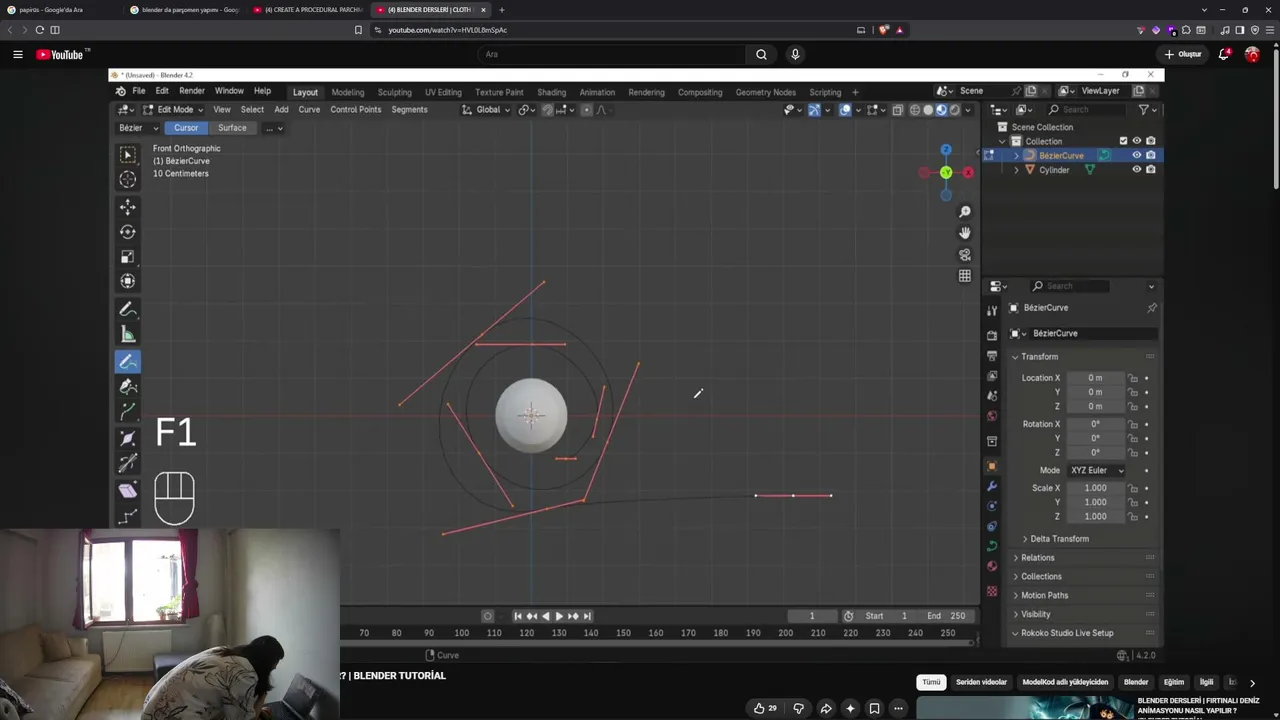Toggle proportional editing in viewport header
1280x720 pixels.
pos(587,110)
